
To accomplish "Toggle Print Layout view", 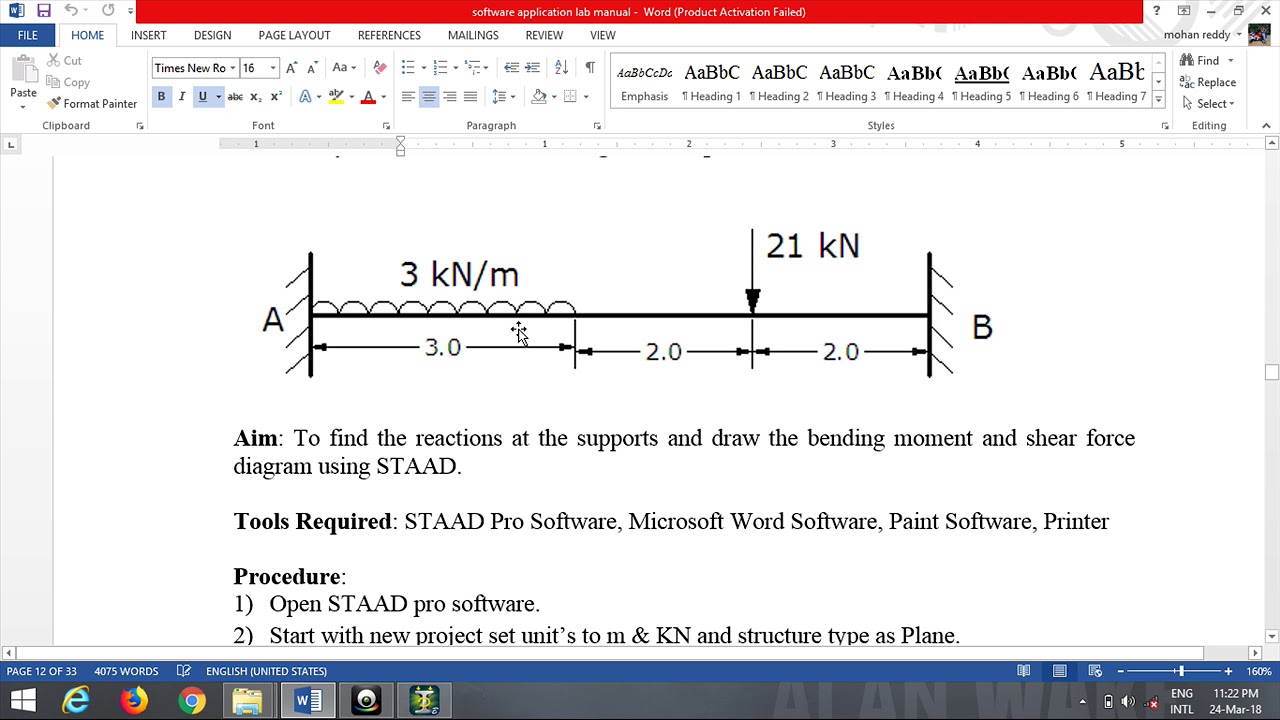I will coord(1059,671).
